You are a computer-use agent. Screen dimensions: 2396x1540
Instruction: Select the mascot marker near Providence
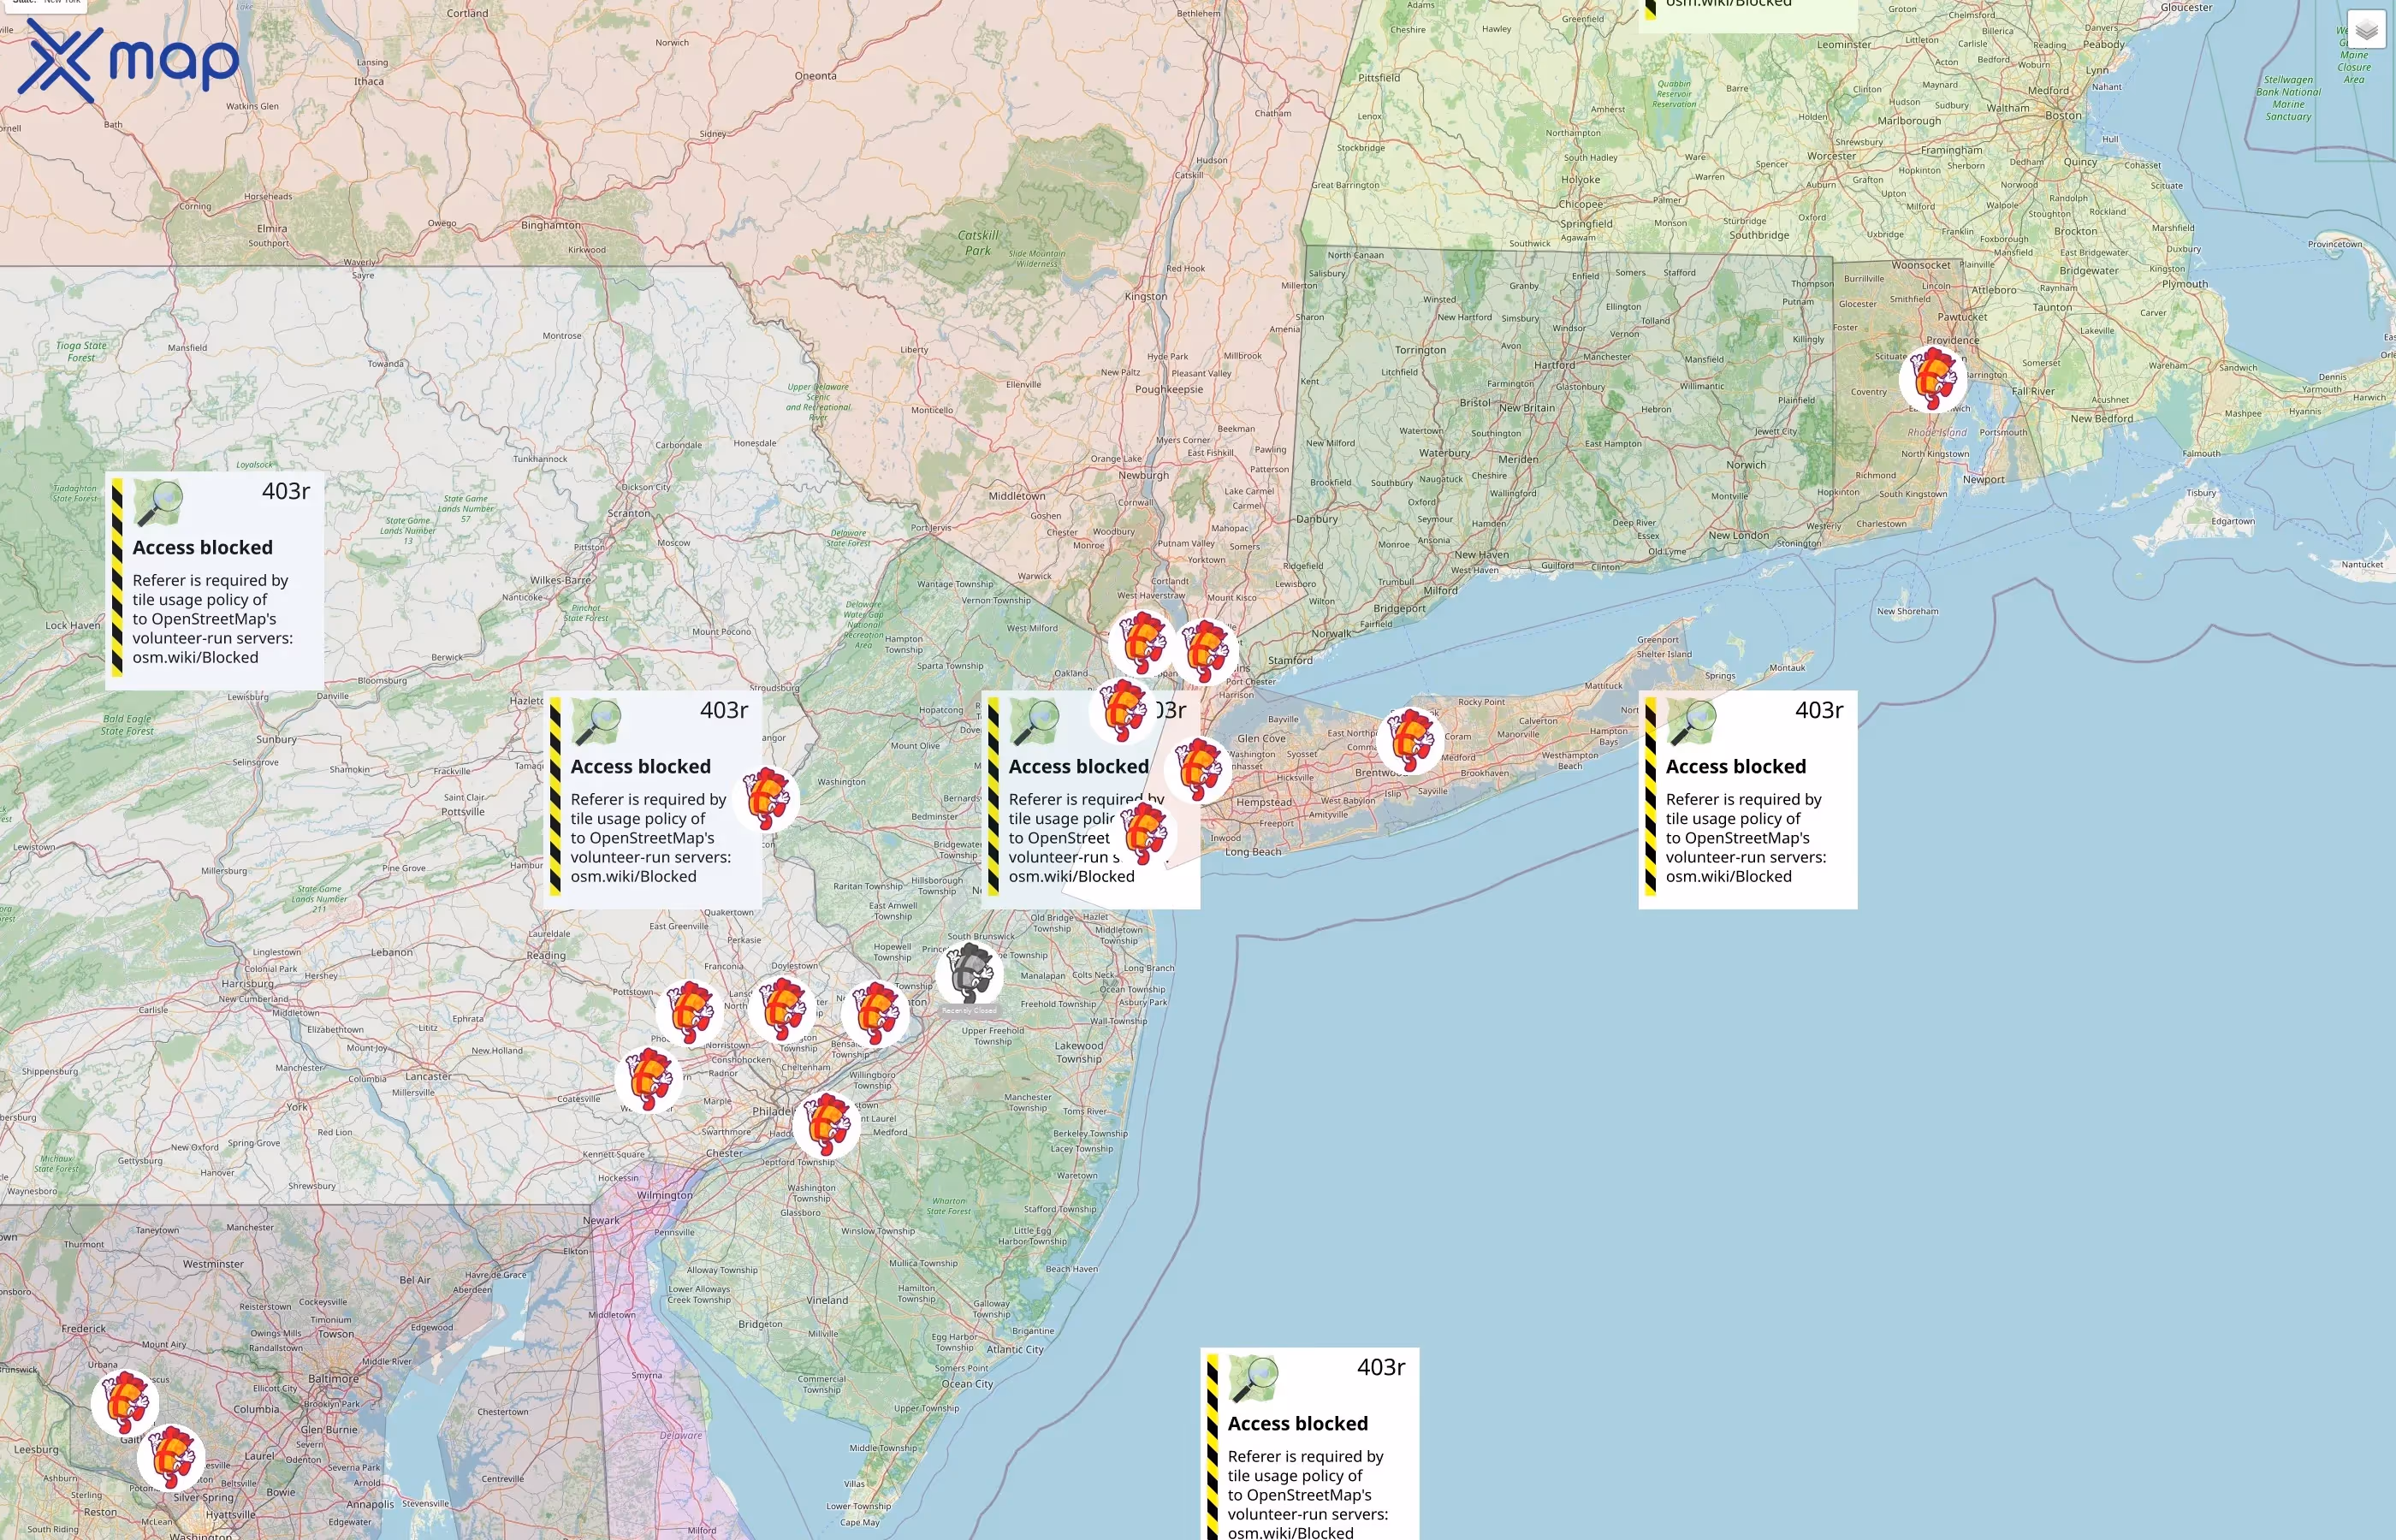[1933, 378]
